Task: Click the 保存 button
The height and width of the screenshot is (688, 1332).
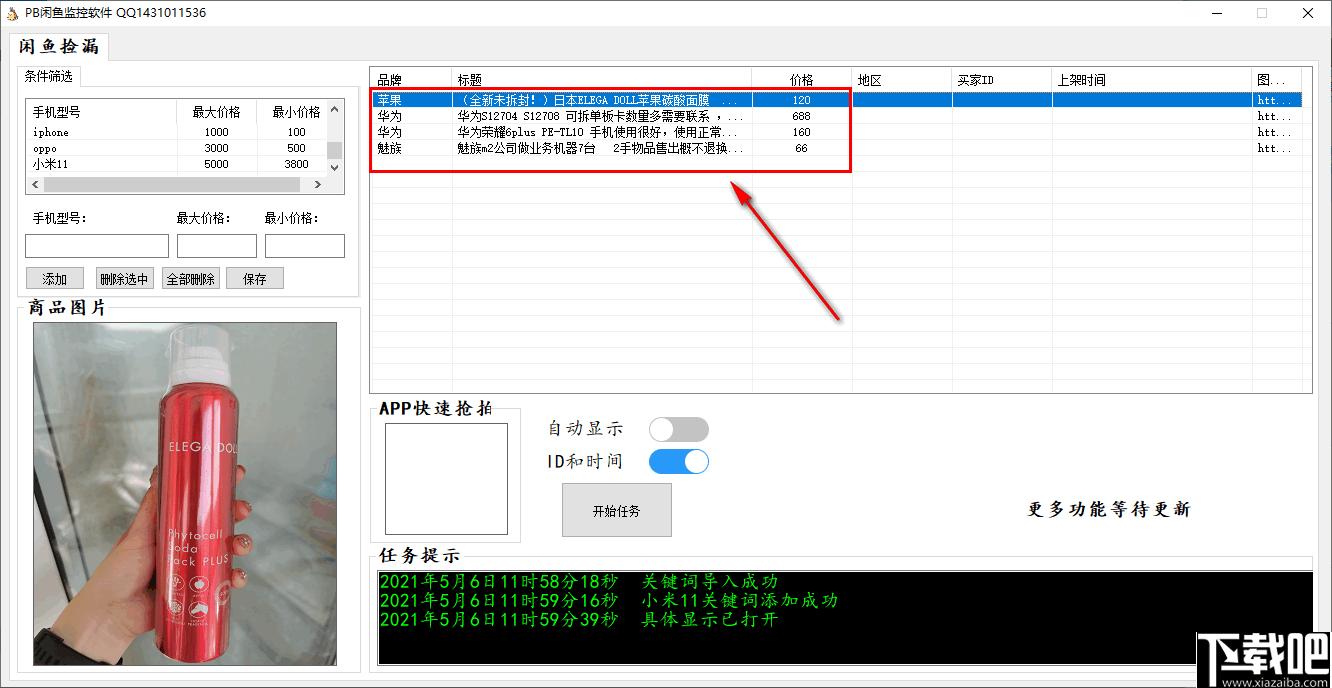Action: point(255,279)
